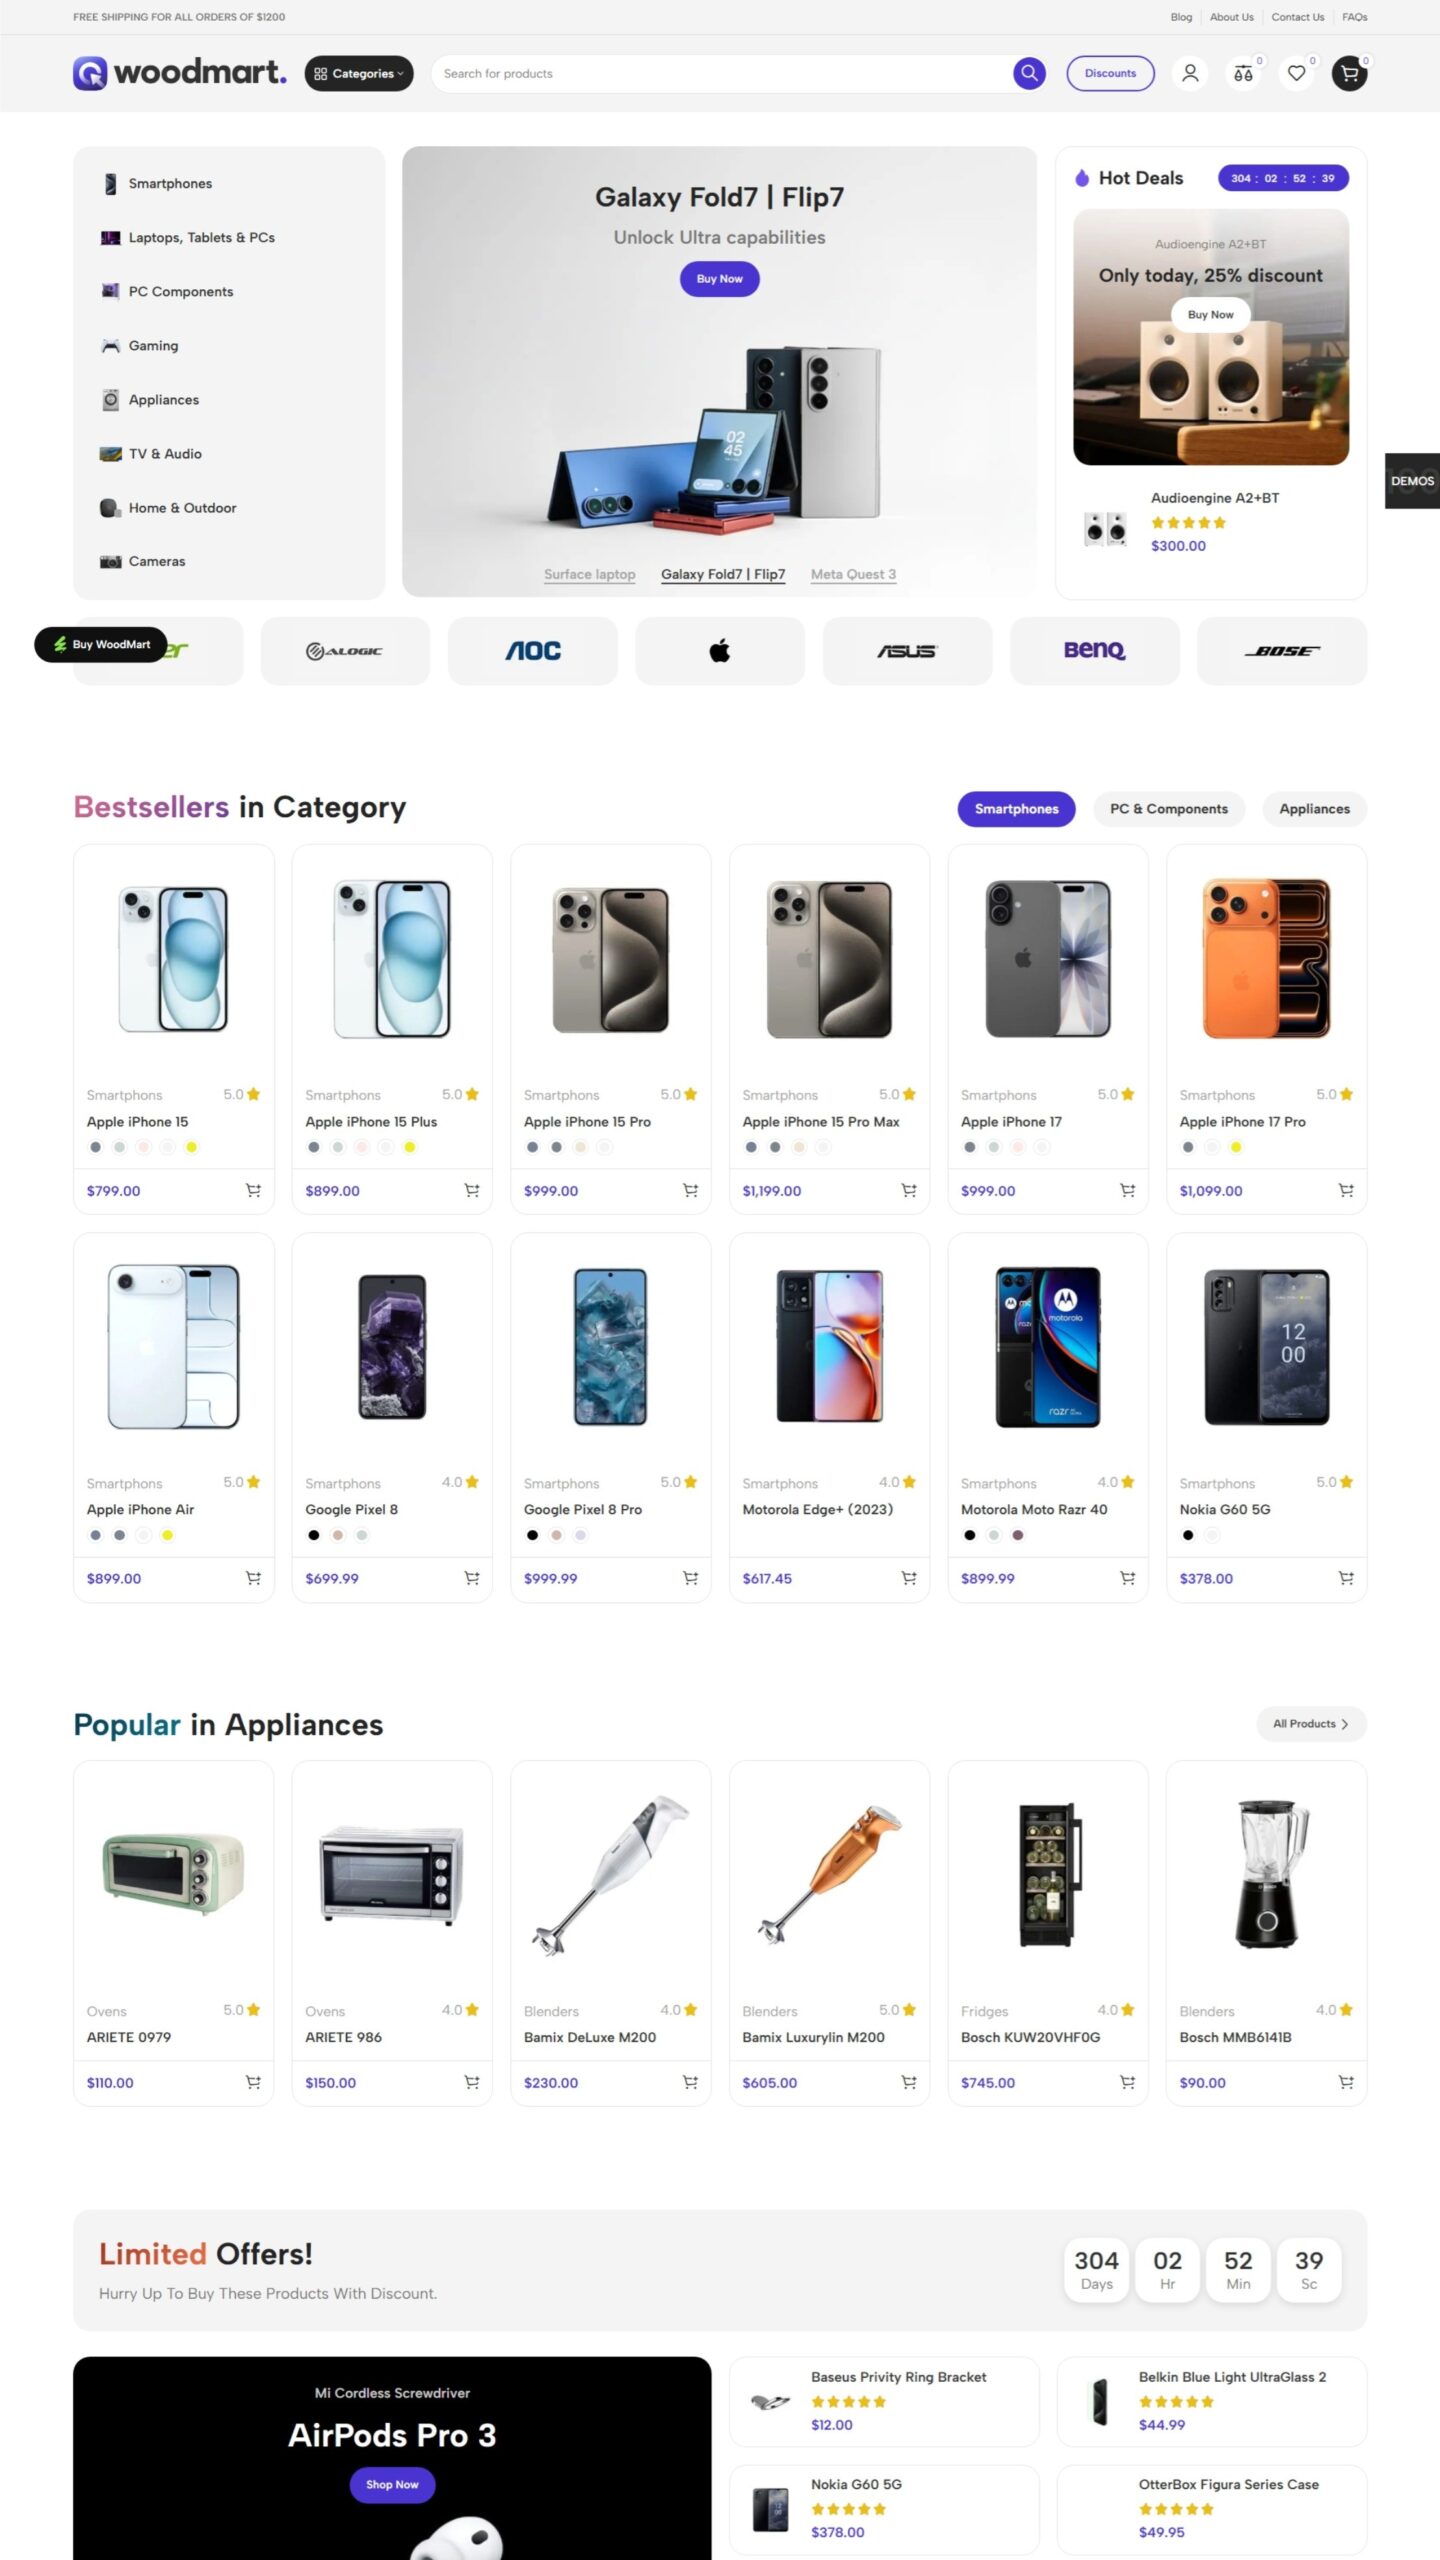This screenshot has width=1440, height=2560.
Task: Click Buy Now on Galaxy Fold7 banner
Action: 720,279
